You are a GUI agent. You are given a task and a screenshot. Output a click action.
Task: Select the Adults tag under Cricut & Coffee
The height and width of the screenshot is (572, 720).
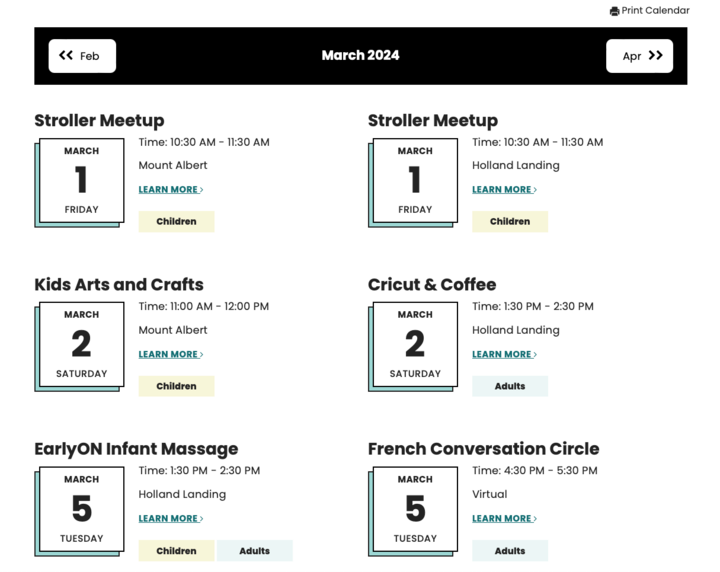510,386
